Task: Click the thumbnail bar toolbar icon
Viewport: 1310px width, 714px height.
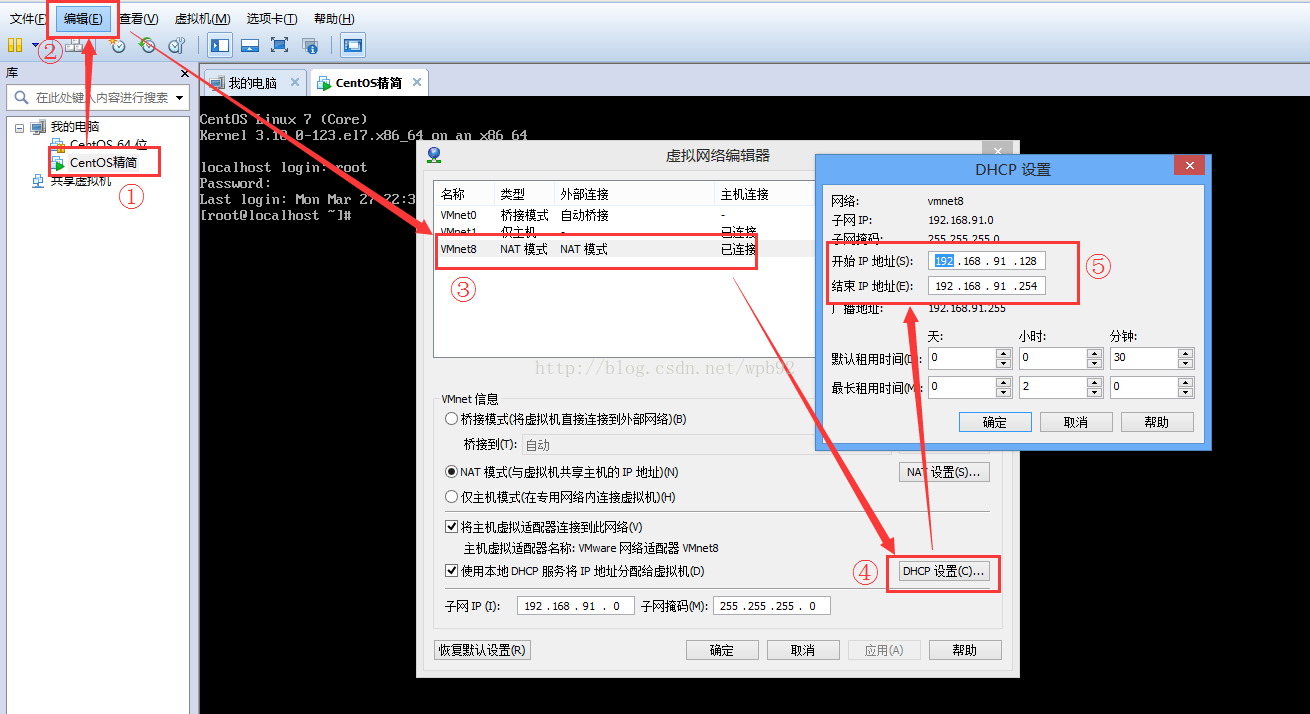Action: (x=250, y=45)
